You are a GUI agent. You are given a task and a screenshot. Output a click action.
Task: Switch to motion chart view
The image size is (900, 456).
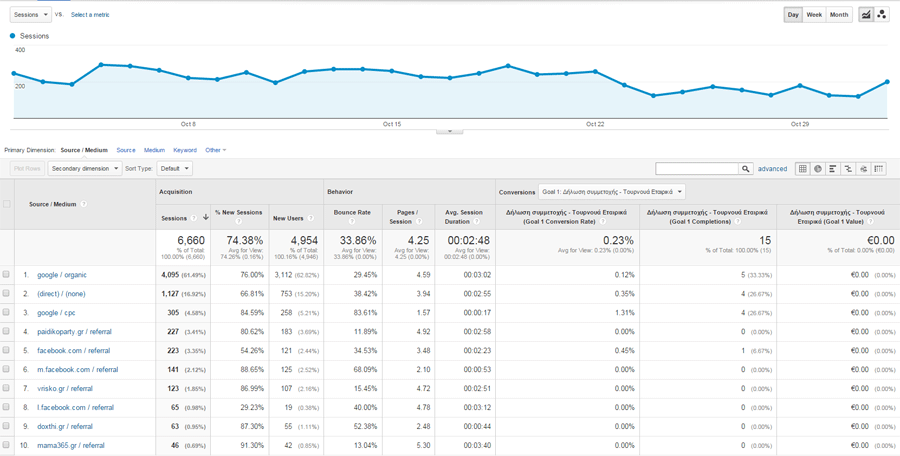(881, 15)
